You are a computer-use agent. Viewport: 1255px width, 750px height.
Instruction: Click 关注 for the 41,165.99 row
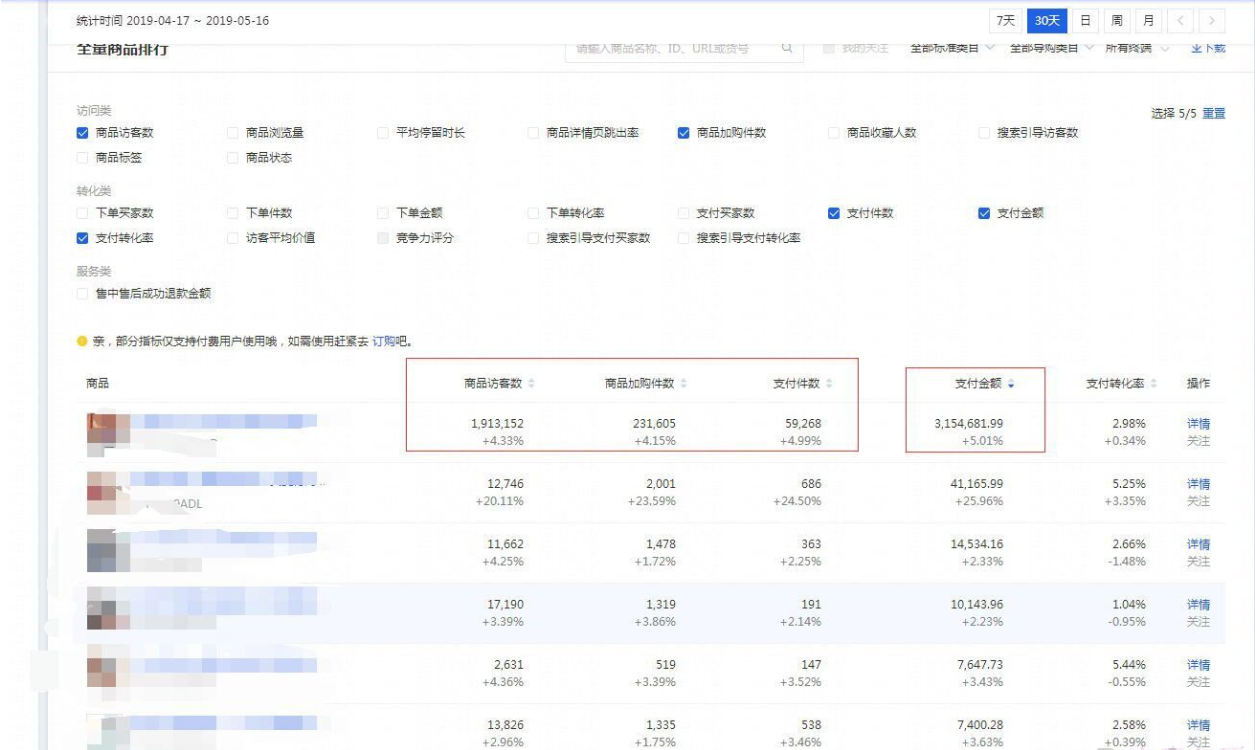pos(1198,501)
